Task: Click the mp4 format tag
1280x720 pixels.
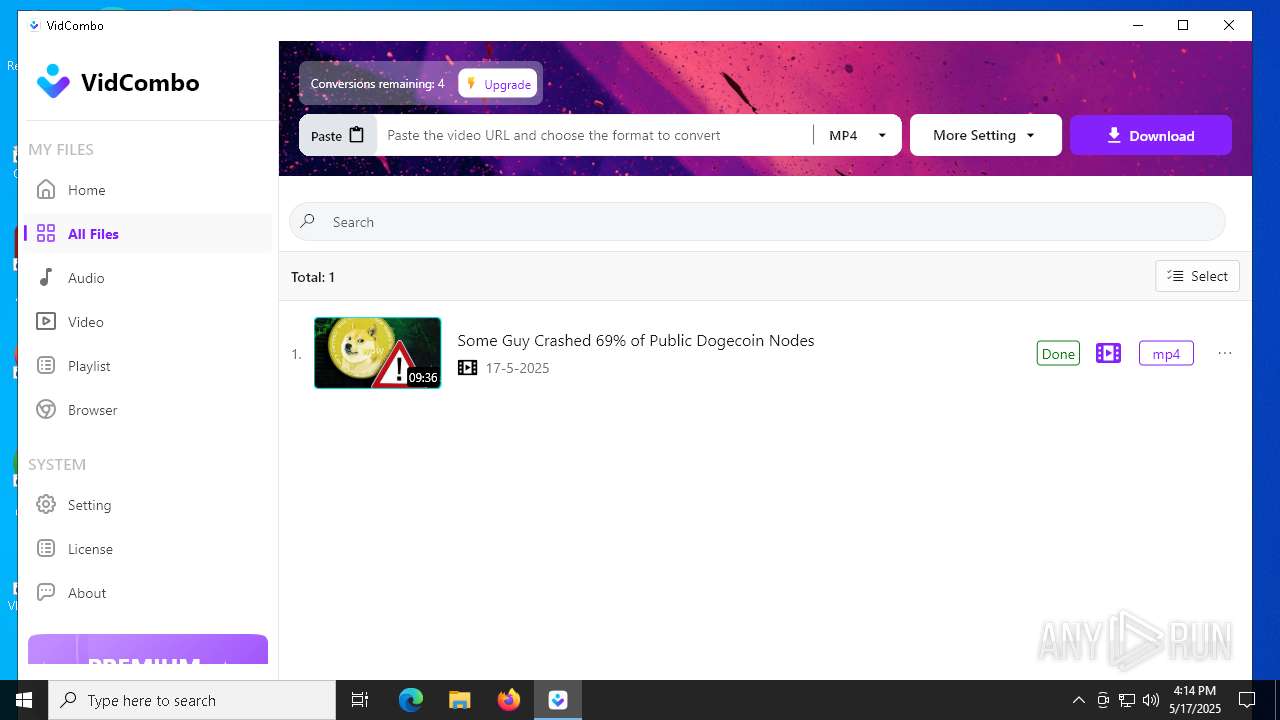Action: pos(1166,353)
